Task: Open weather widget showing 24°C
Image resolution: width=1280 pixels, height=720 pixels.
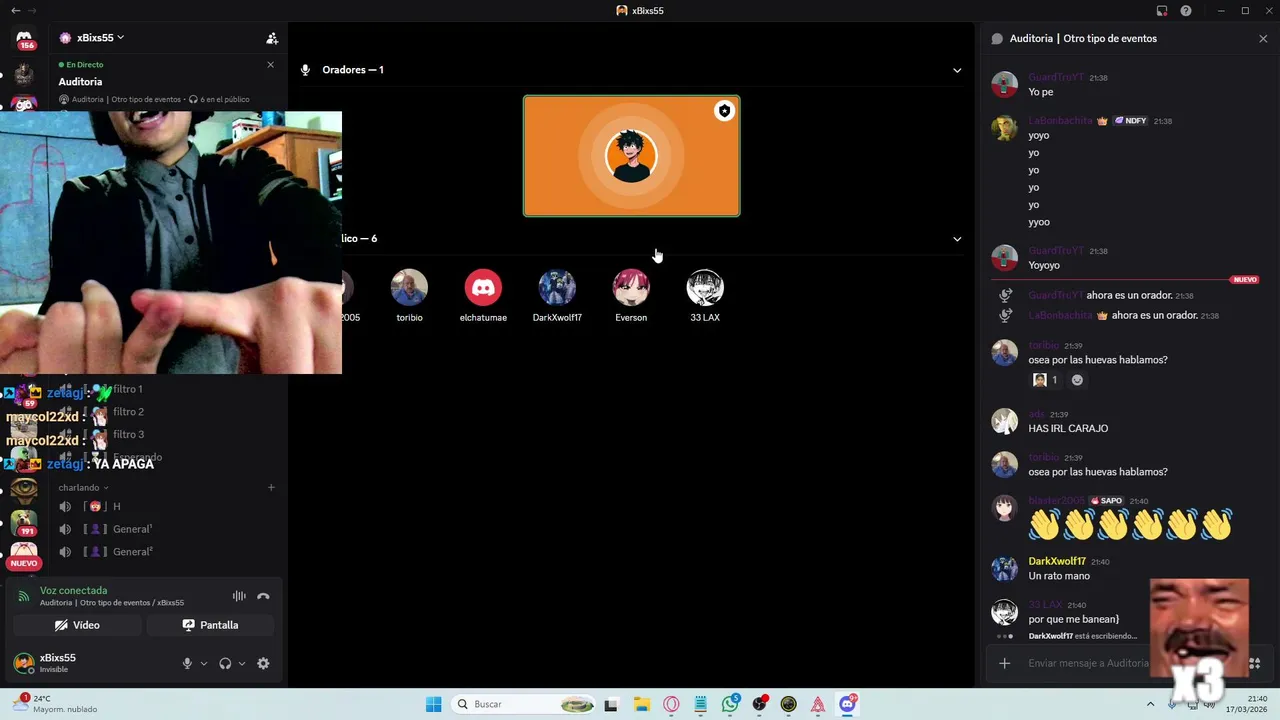Action: point(55,704)
